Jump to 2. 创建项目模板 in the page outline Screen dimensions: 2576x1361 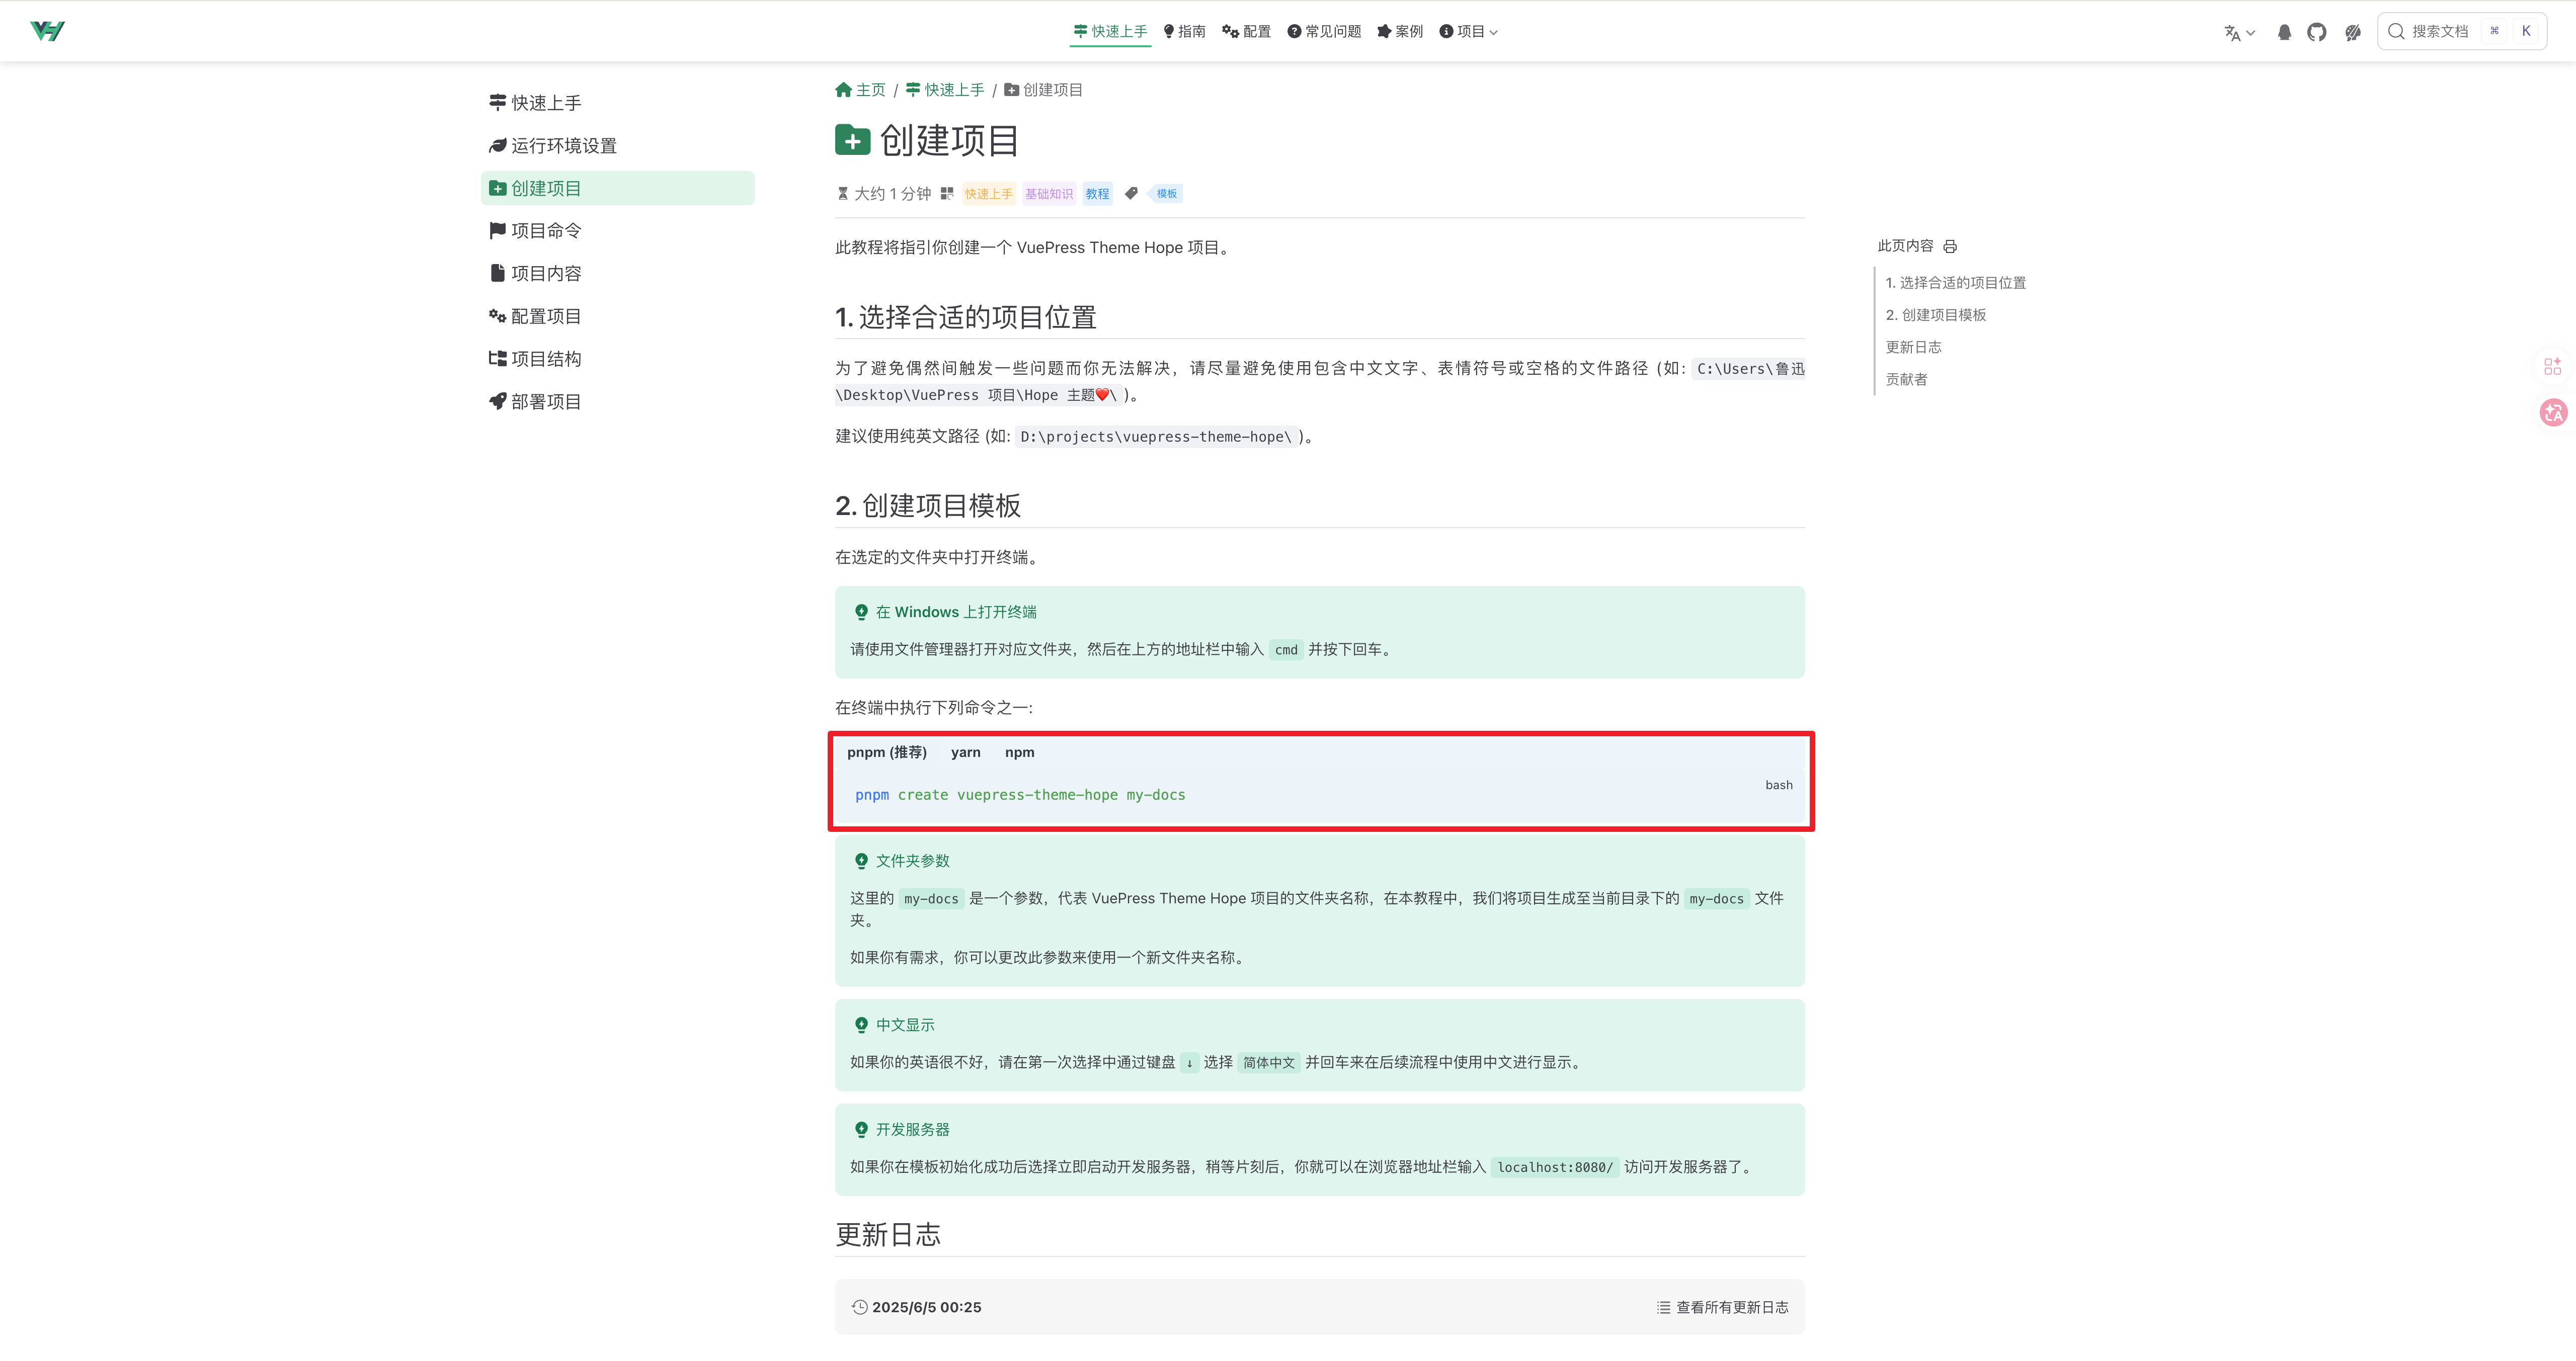pos(1936,315)
